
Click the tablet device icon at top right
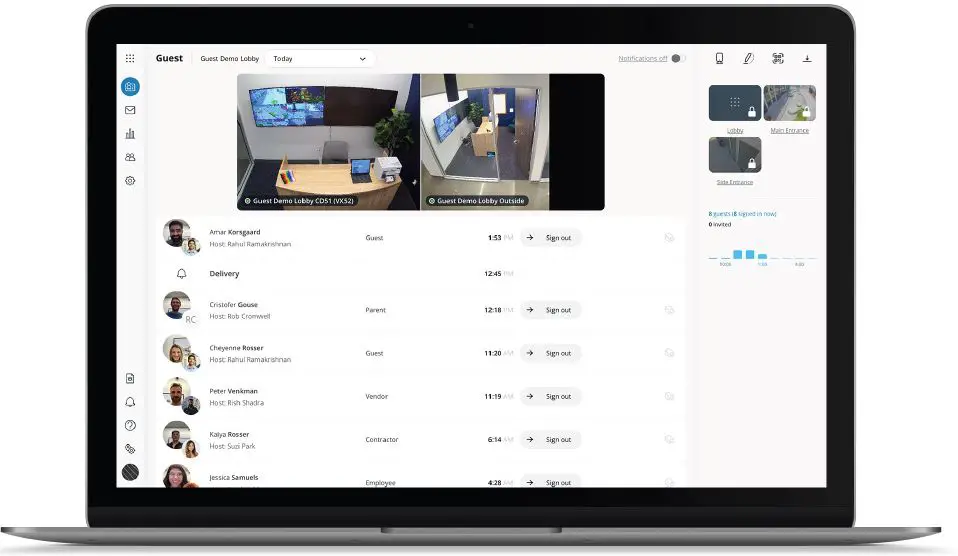point(719,59)
